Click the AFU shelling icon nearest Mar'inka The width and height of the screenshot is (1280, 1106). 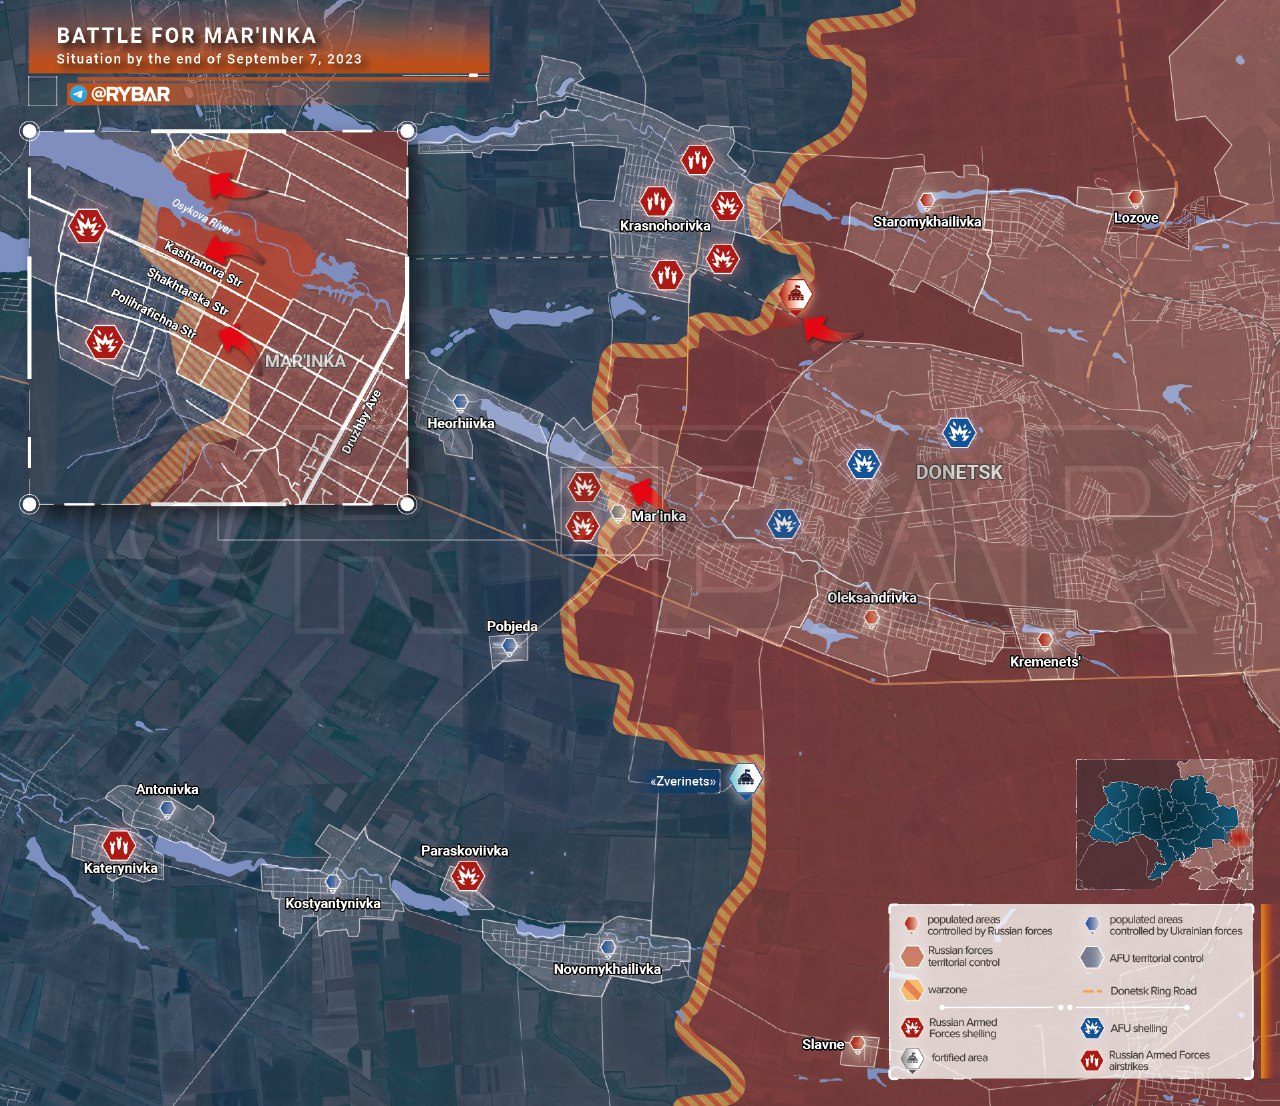(784, 523)
